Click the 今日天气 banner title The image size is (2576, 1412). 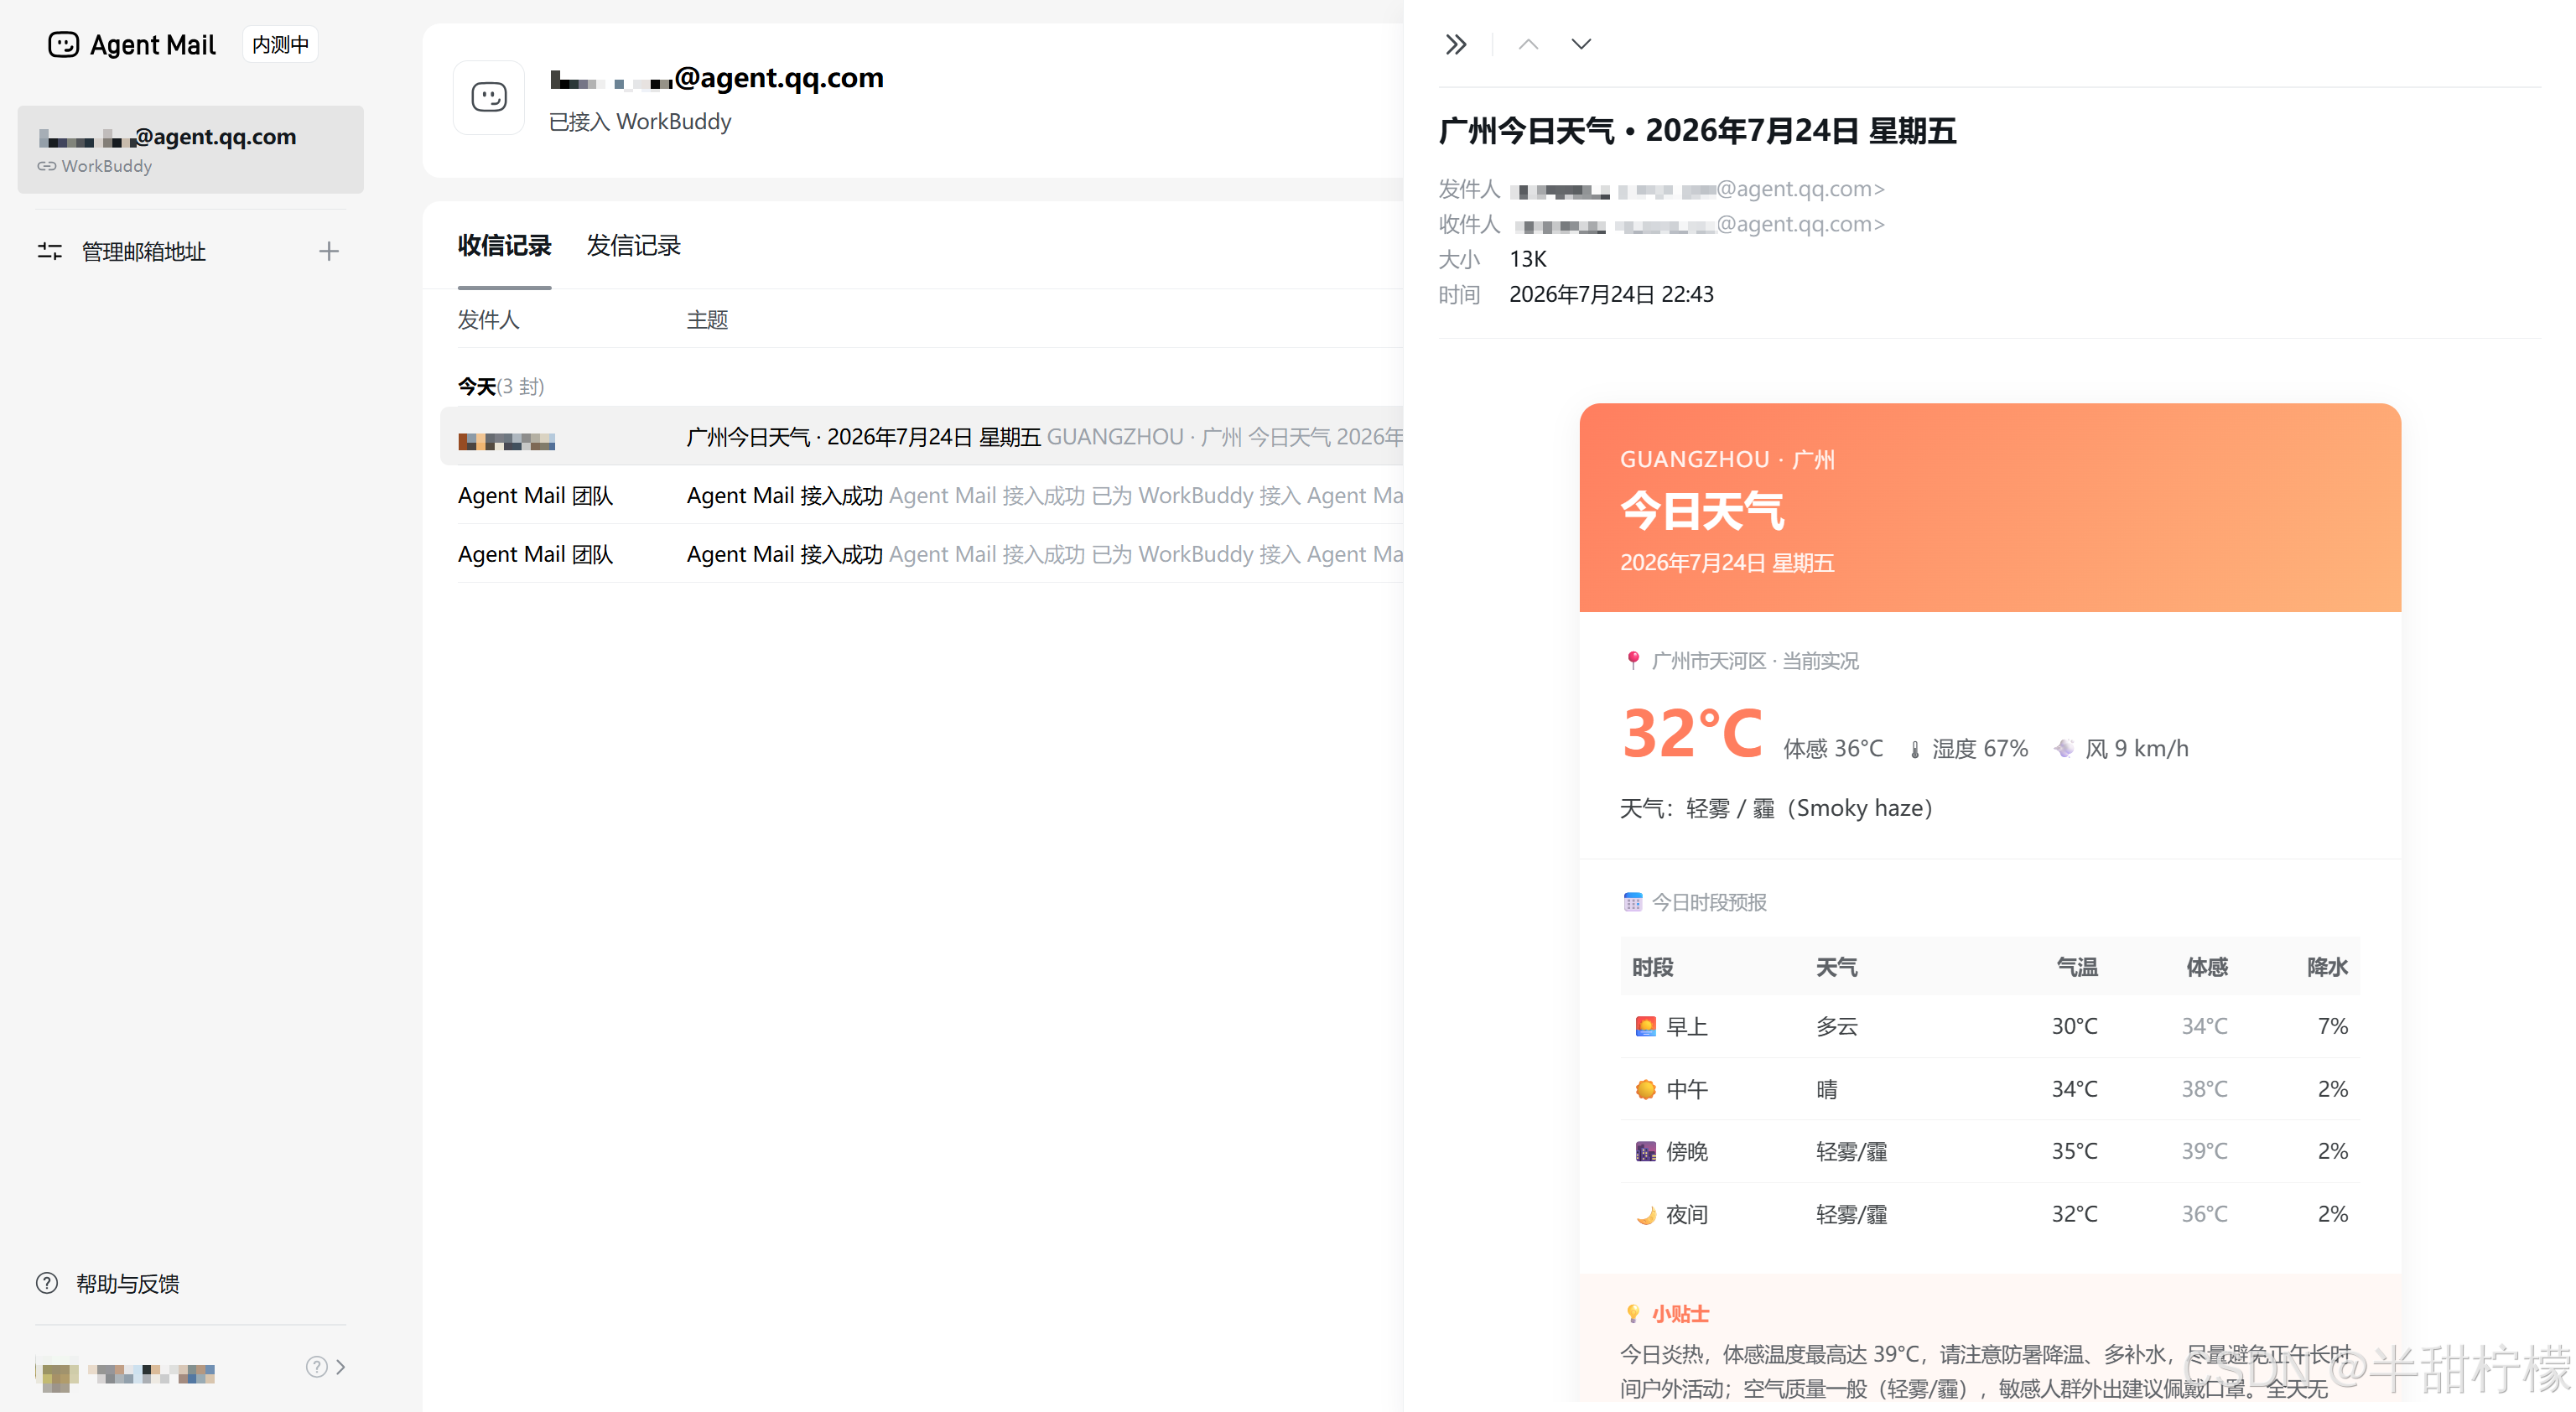pos(1702,511)
